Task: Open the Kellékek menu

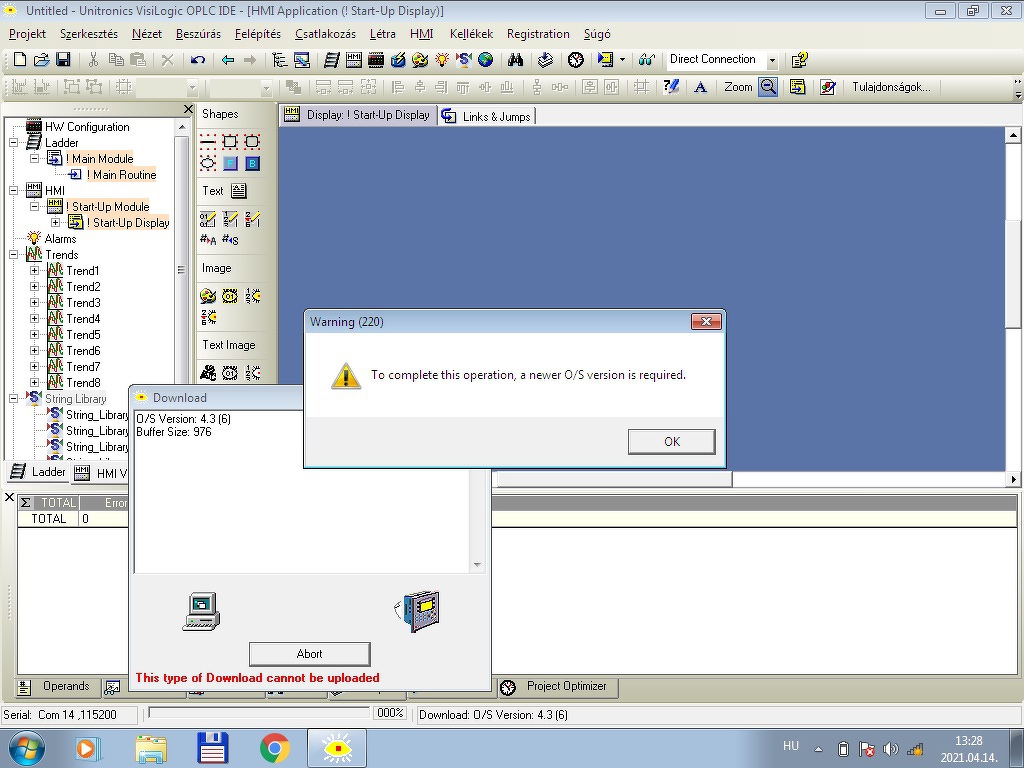Action: point(471,34)
